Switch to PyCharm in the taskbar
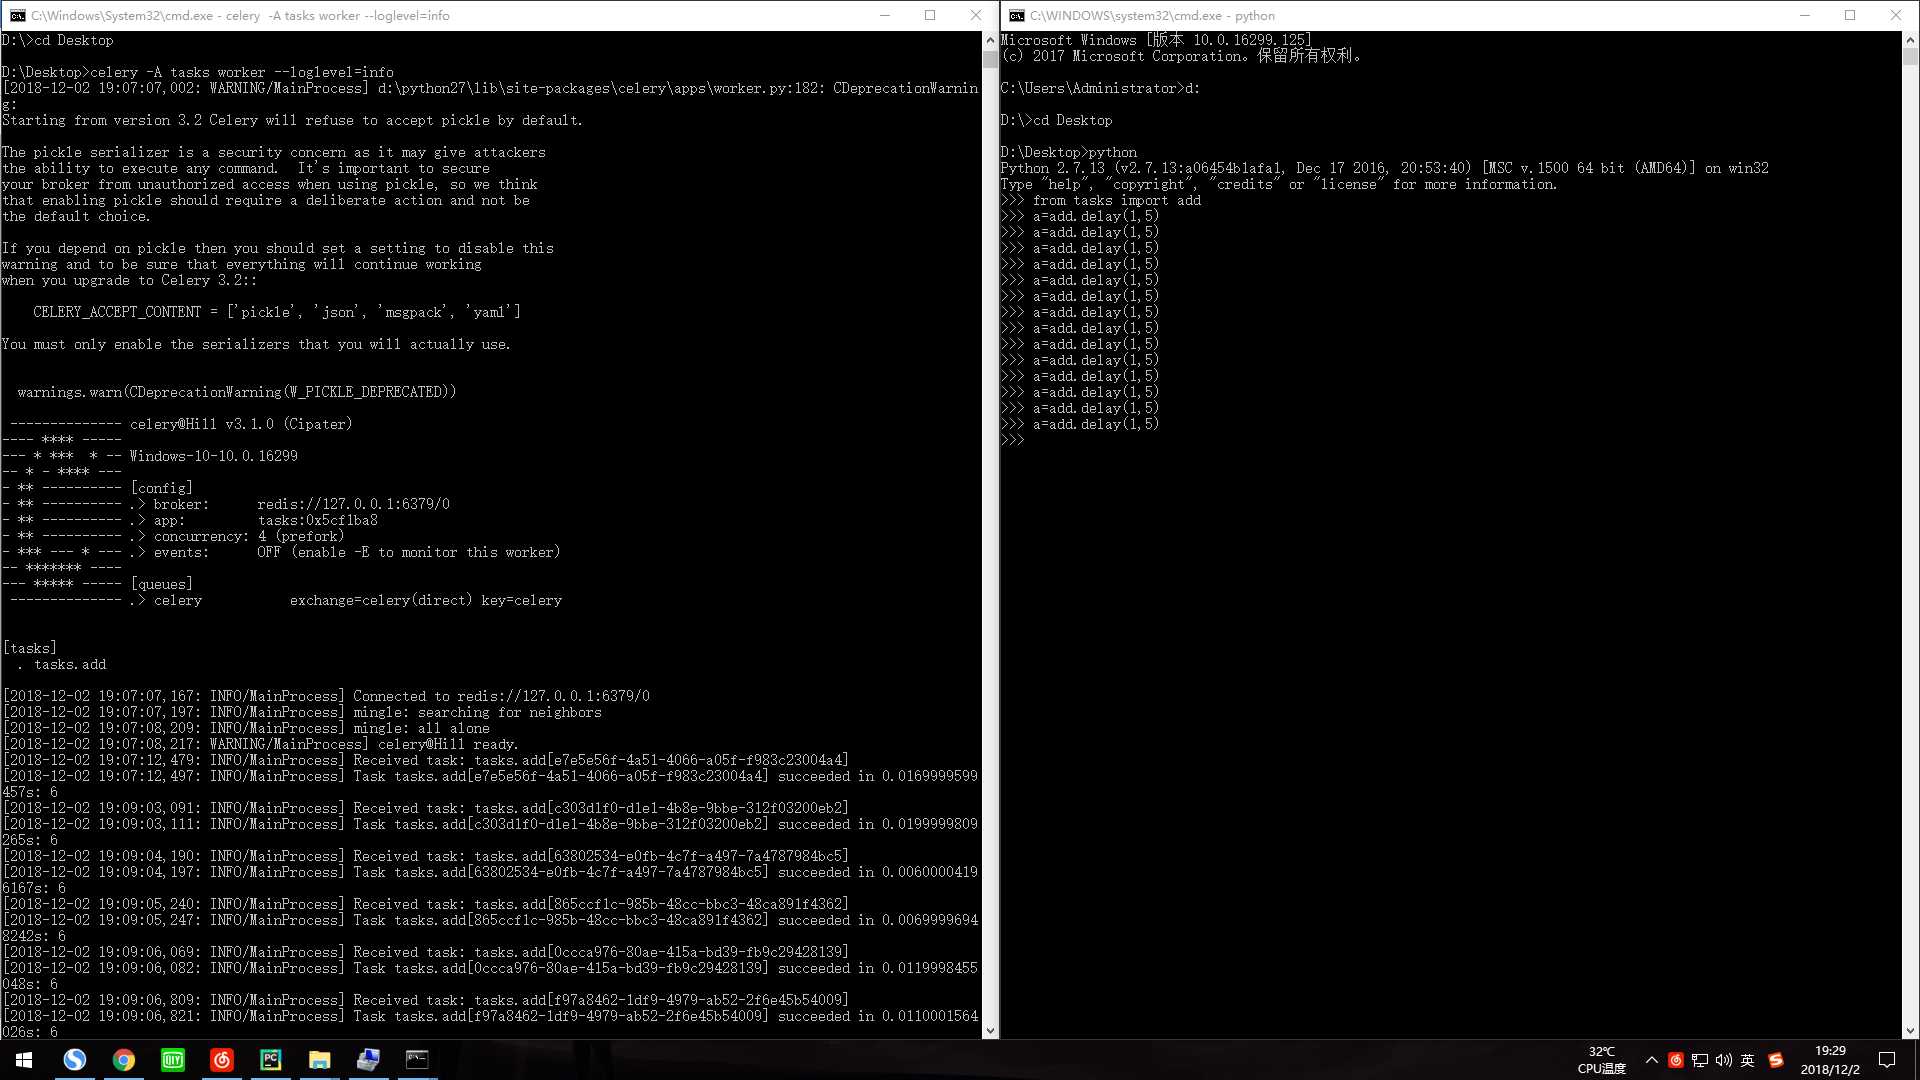 pos(270,1060)
